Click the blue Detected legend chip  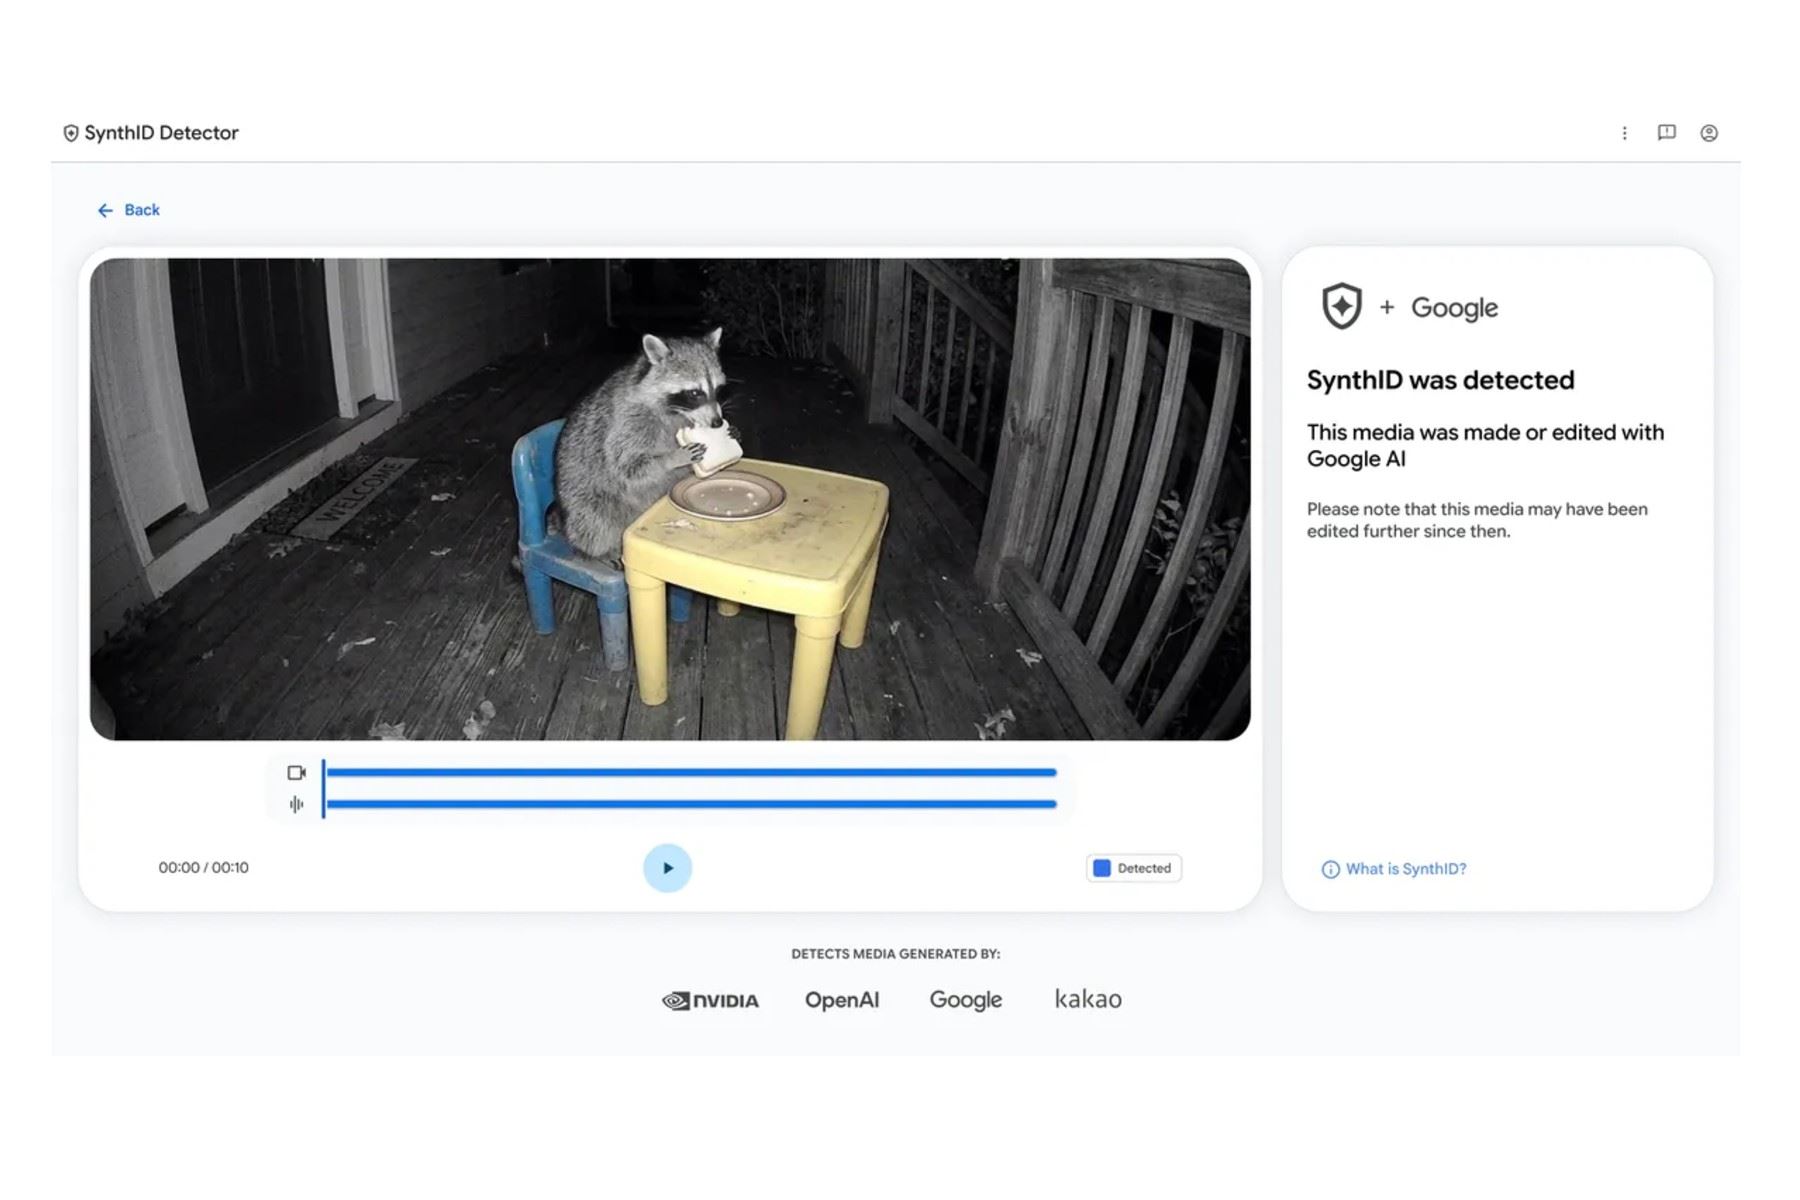click(x=1133, y=868)
